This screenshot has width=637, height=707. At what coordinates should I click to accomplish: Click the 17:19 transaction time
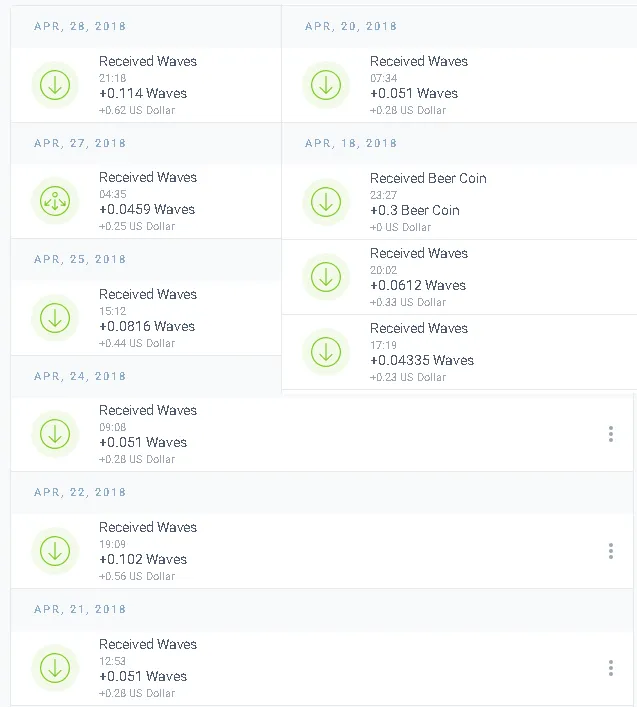(x=384, y=345)
